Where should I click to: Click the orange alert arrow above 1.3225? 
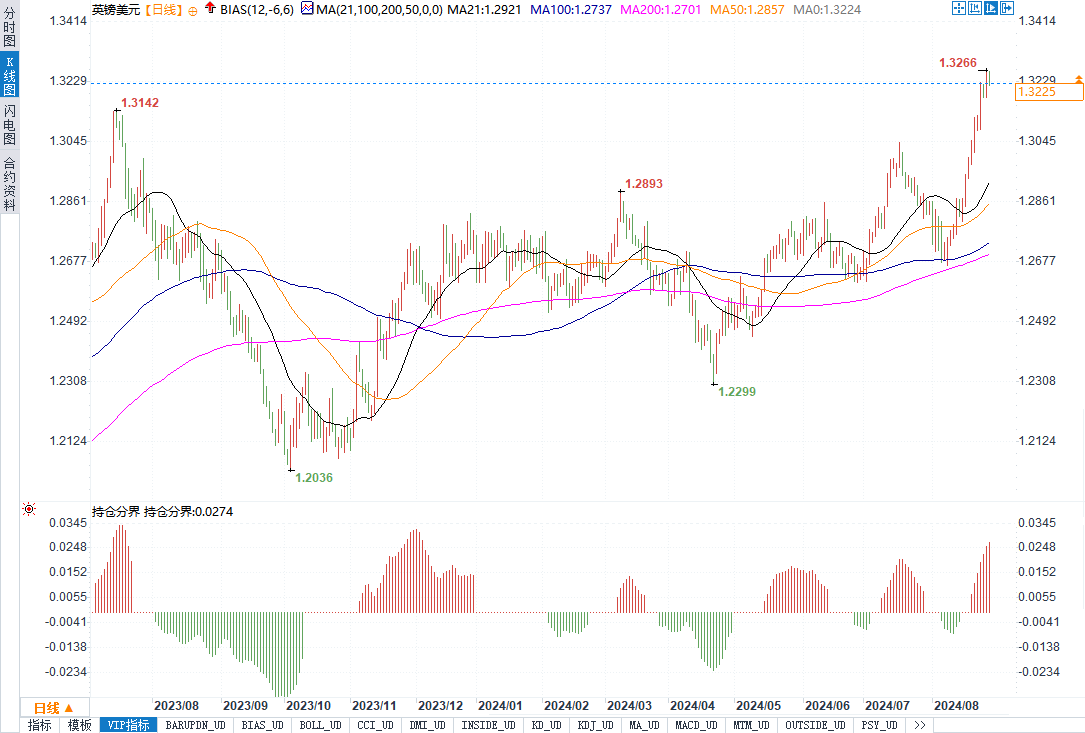[1078, 80]
